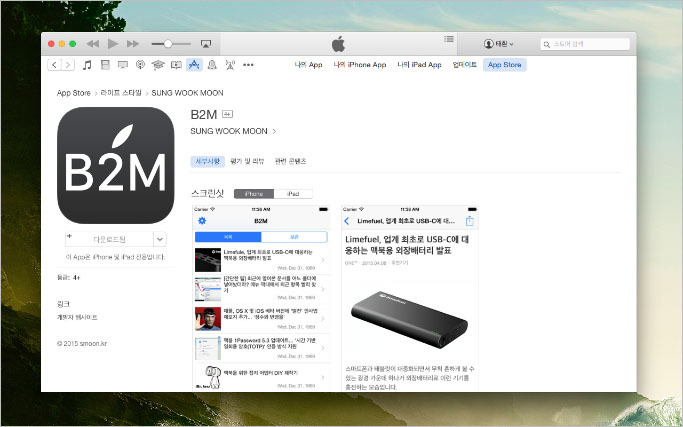The height and width of the screenshot is (427, 683).
Task: Switch to the 업데이트 tab
Action: click(x=464, y=64)
